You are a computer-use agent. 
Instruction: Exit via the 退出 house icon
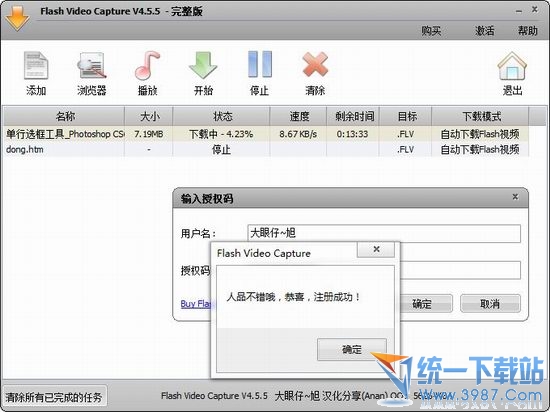[x=512, y=66]
